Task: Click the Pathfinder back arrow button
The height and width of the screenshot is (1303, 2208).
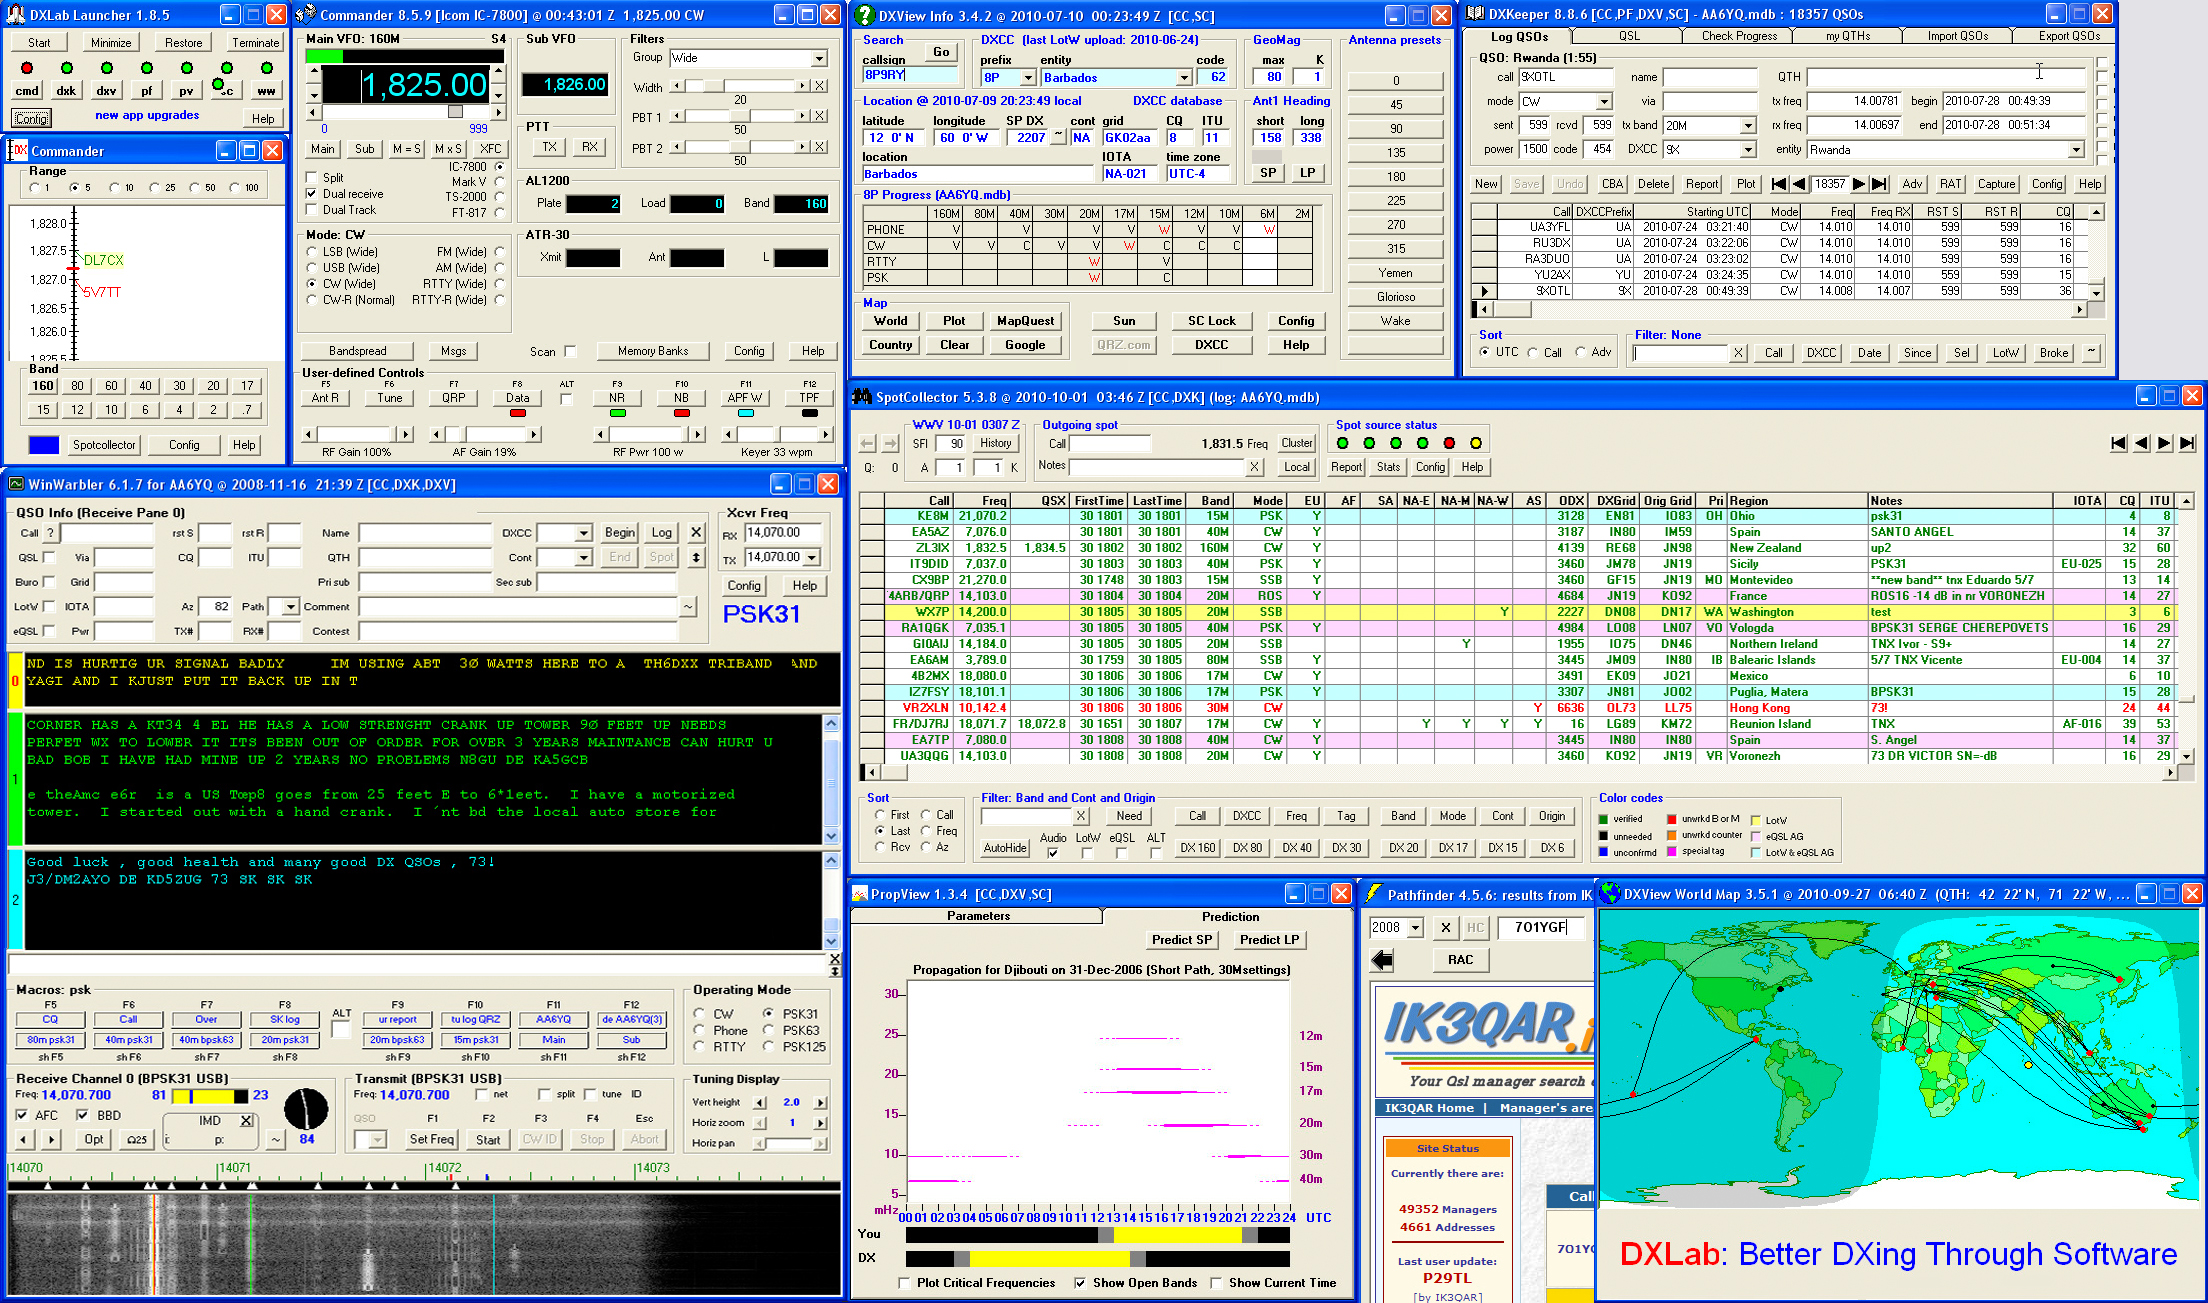Action: click(1383, 960)
